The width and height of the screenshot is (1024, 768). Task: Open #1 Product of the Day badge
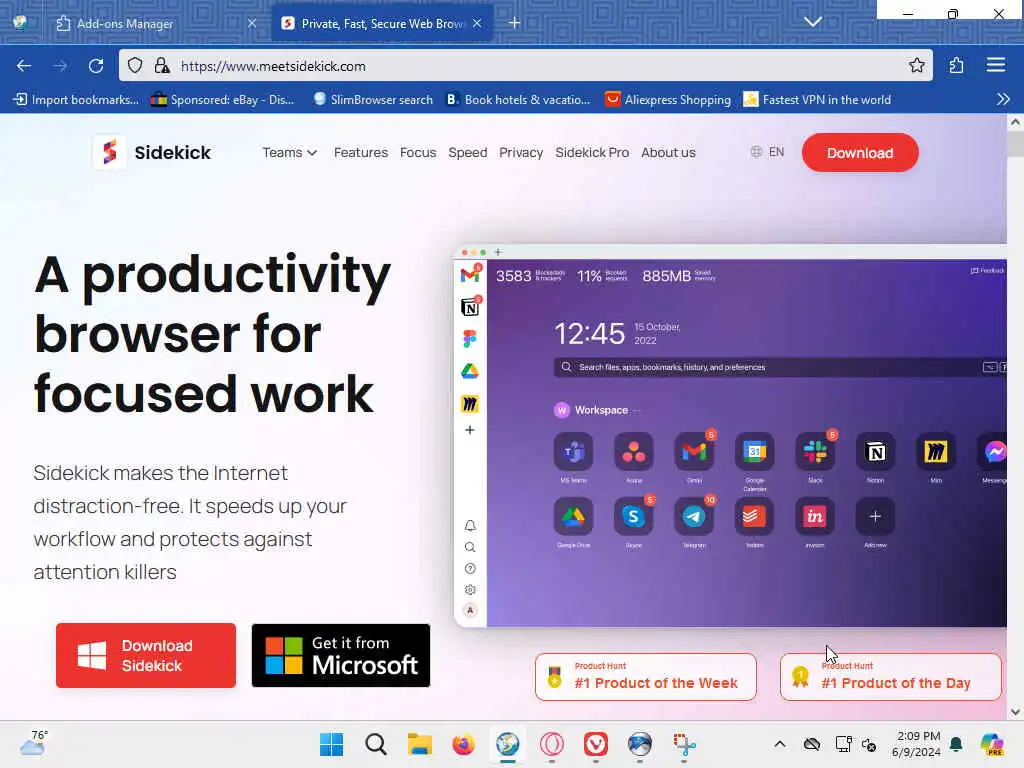[x=891, y=677]
